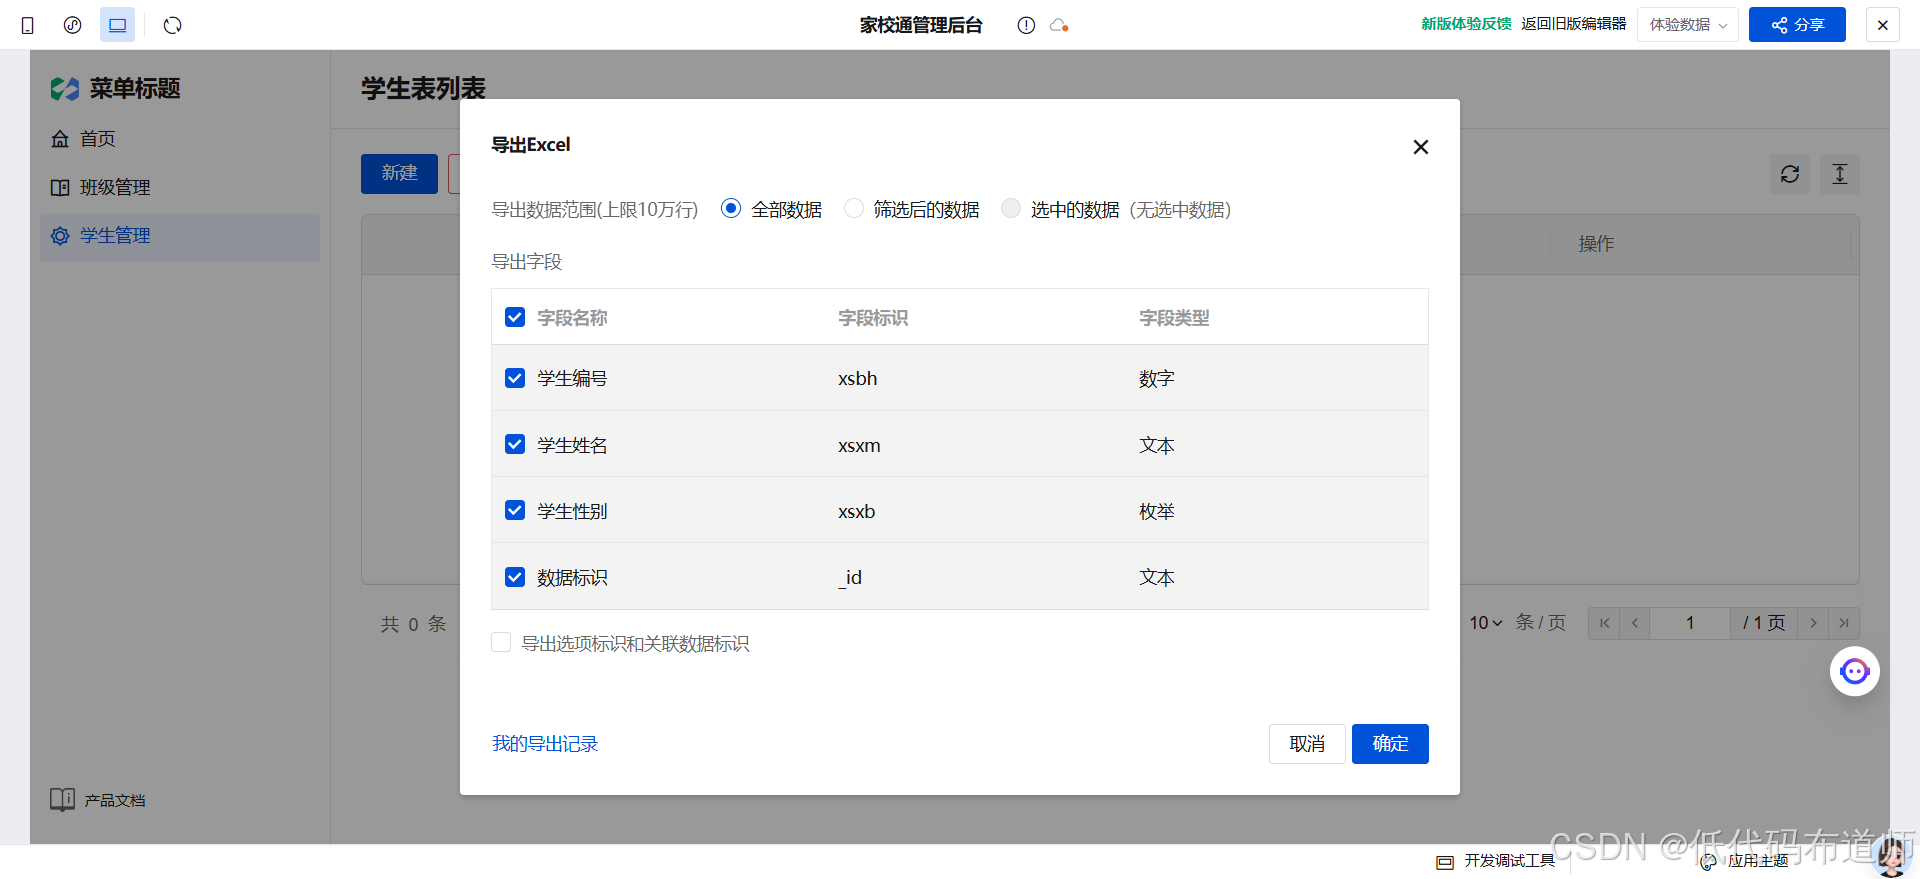Select 筛选后的数据 radio option
The width and height of the screenshot is (1920, 879).
pos(853,208)
